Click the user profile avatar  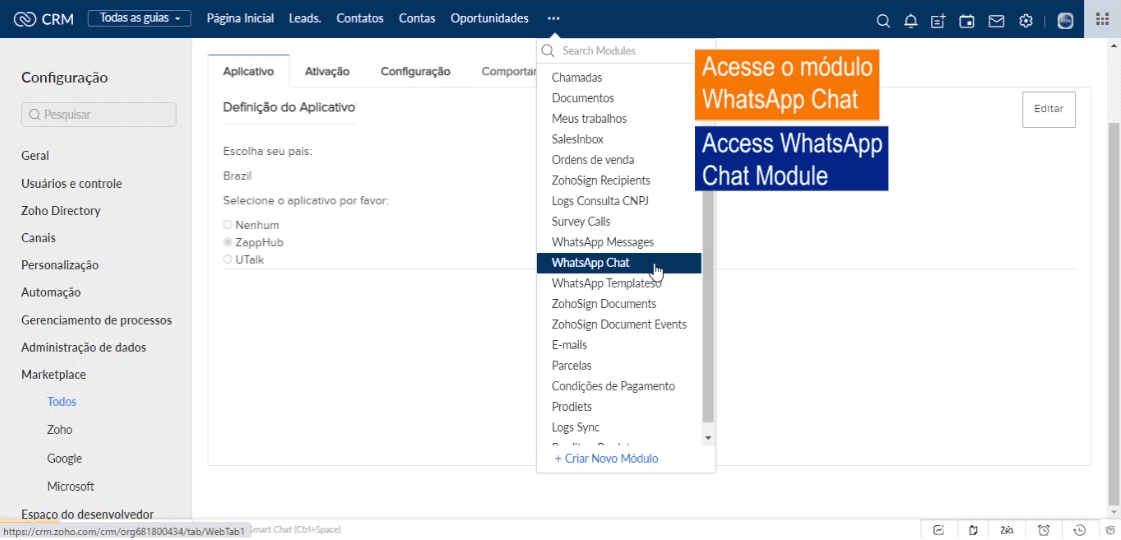point(1065,20)
